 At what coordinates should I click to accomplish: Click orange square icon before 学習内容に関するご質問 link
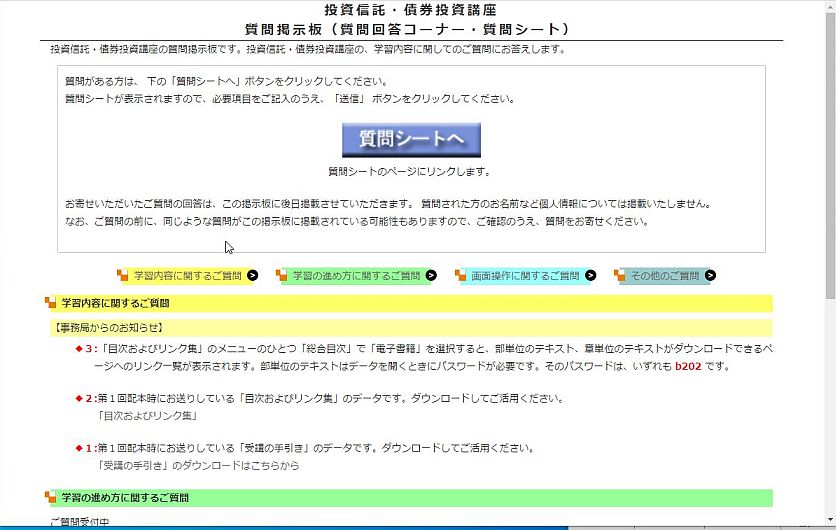pyautogui.click(x=123, y=275)
